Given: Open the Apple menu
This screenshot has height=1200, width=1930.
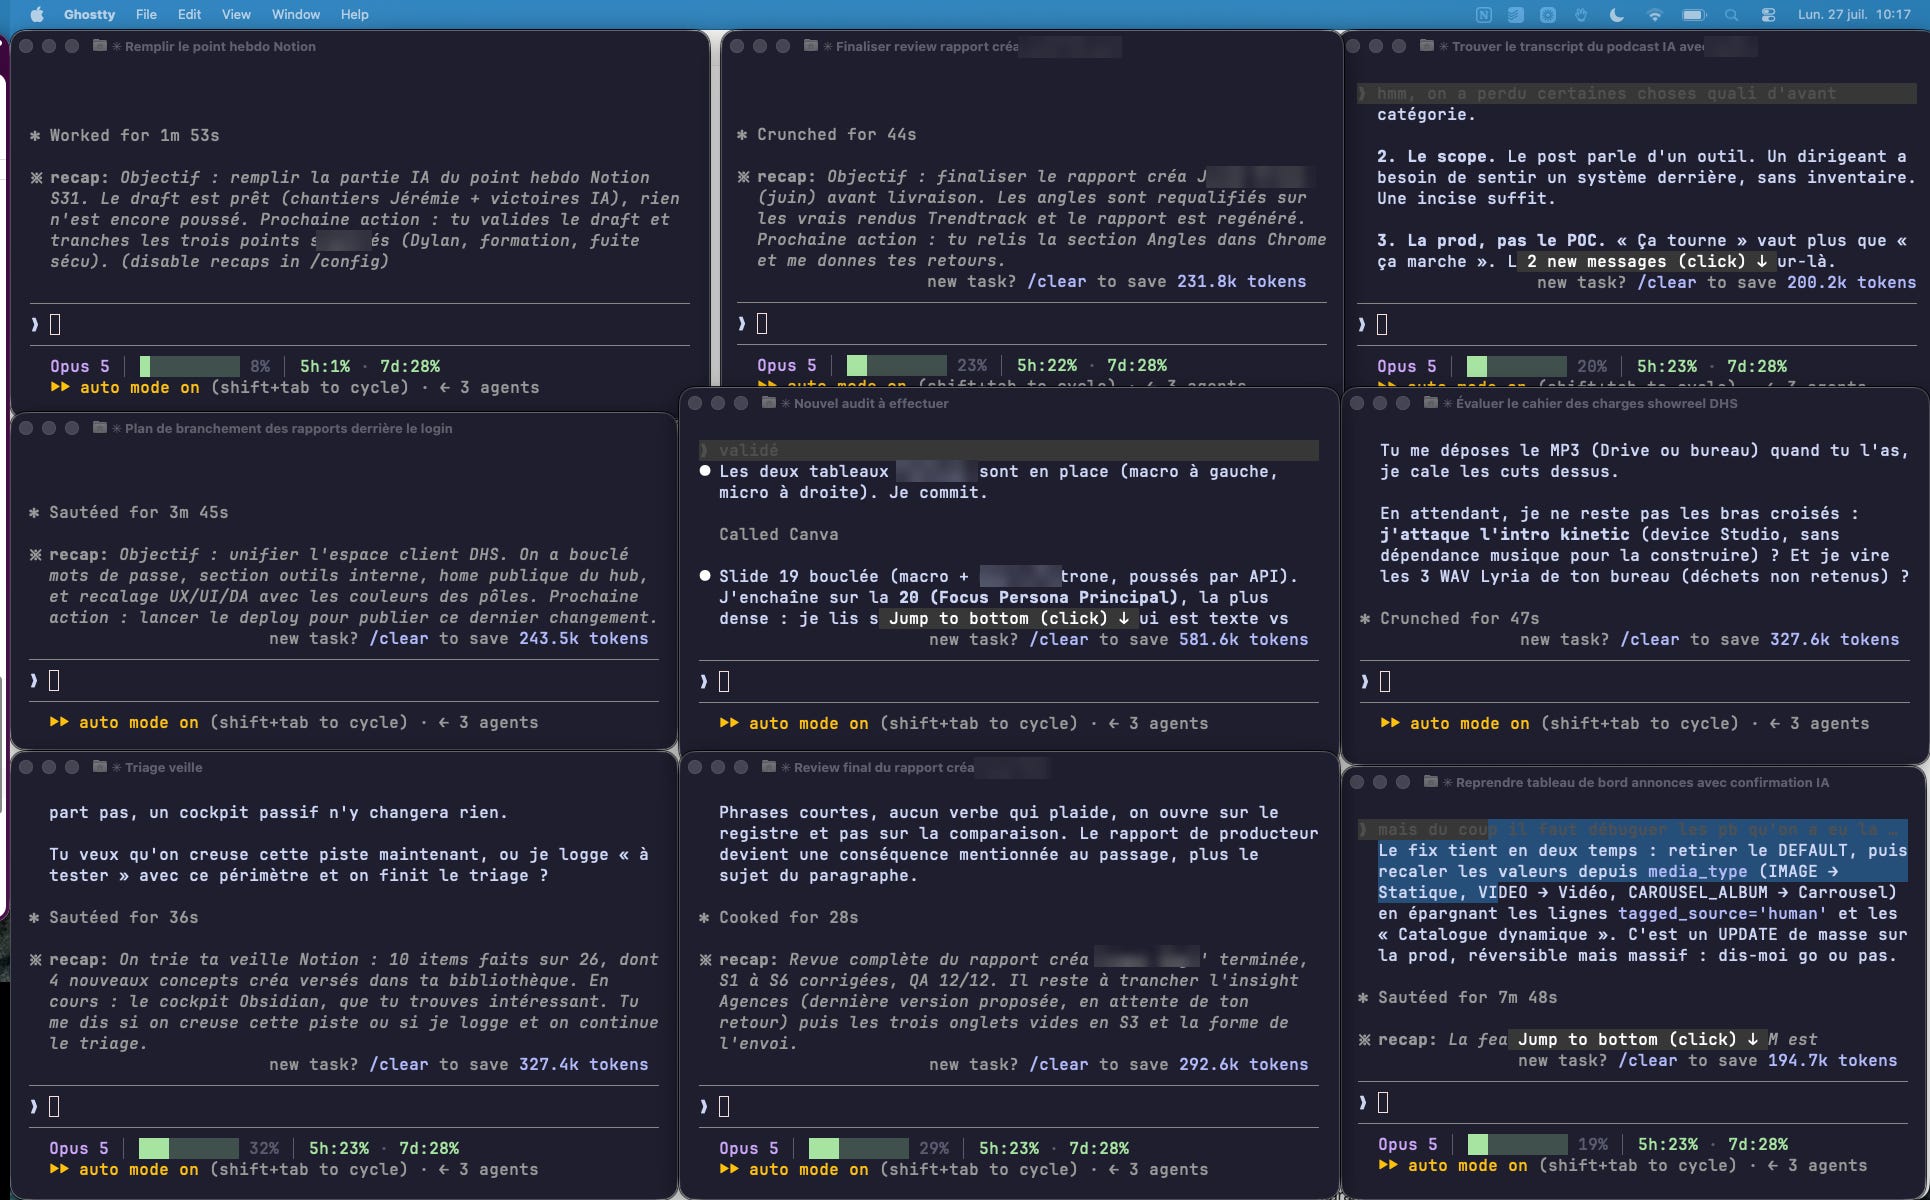Looking at the screenshot, I should point(37,14).
